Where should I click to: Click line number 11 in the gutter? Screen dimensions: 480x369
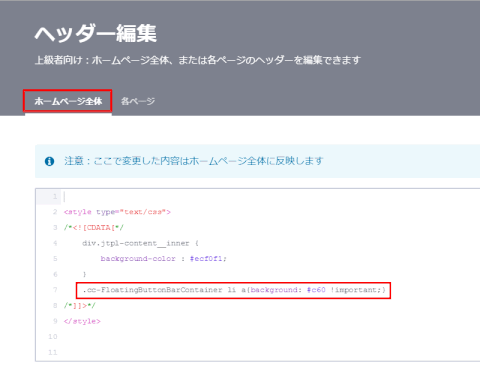(x=53, y=352)
